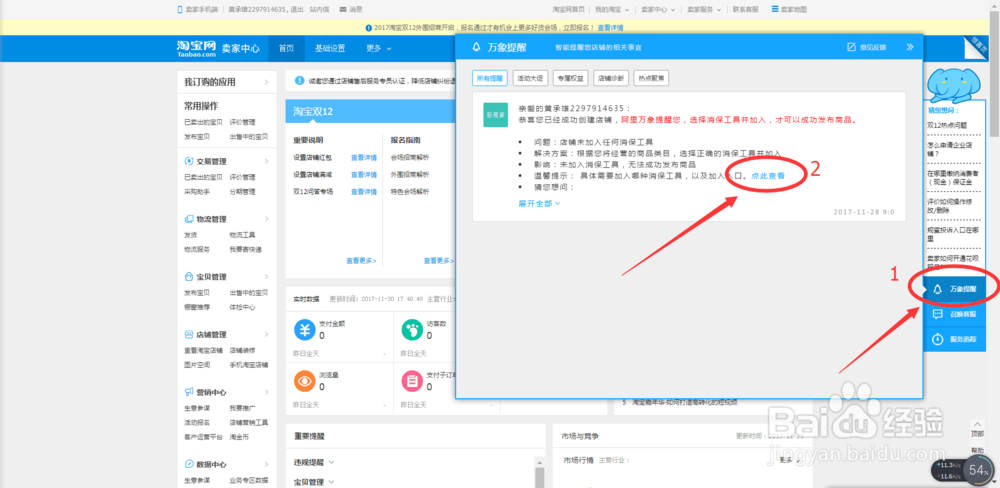The width and height of the screenshot is (1000, 488).
Task: Click the blue elephant mascot
Action: coord(954,84)
